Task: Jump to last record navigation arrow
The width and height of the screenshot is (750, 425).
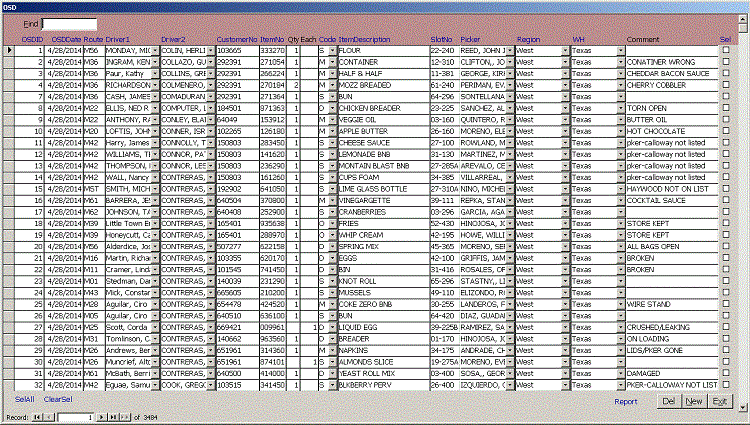Action: click(112, 415)
